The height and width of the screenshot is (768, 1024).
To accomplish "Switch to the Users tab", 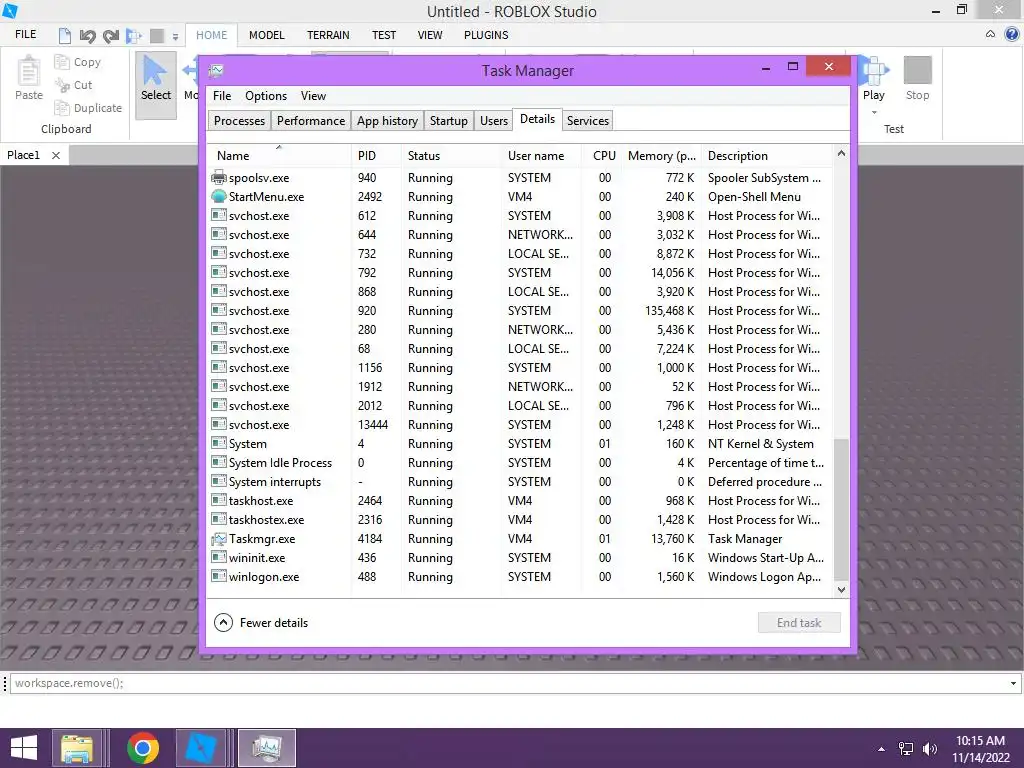I will point(494,121).
